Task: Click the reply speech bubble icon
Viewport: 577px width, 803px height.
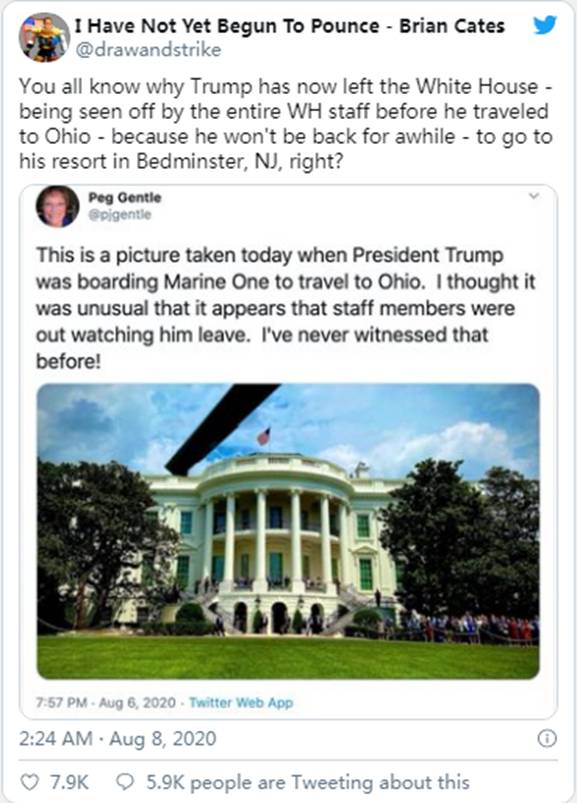Action: tap(125, 782)
